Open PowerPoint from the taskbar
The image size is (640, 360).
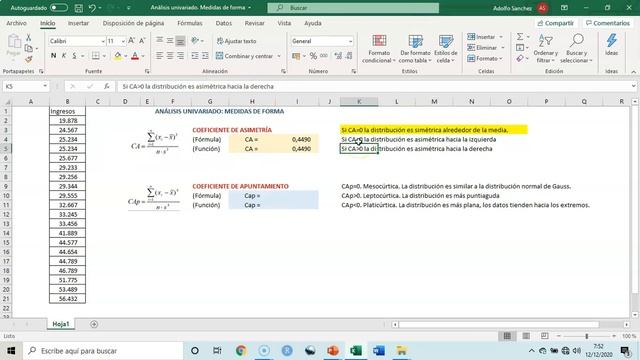(333, 351)
